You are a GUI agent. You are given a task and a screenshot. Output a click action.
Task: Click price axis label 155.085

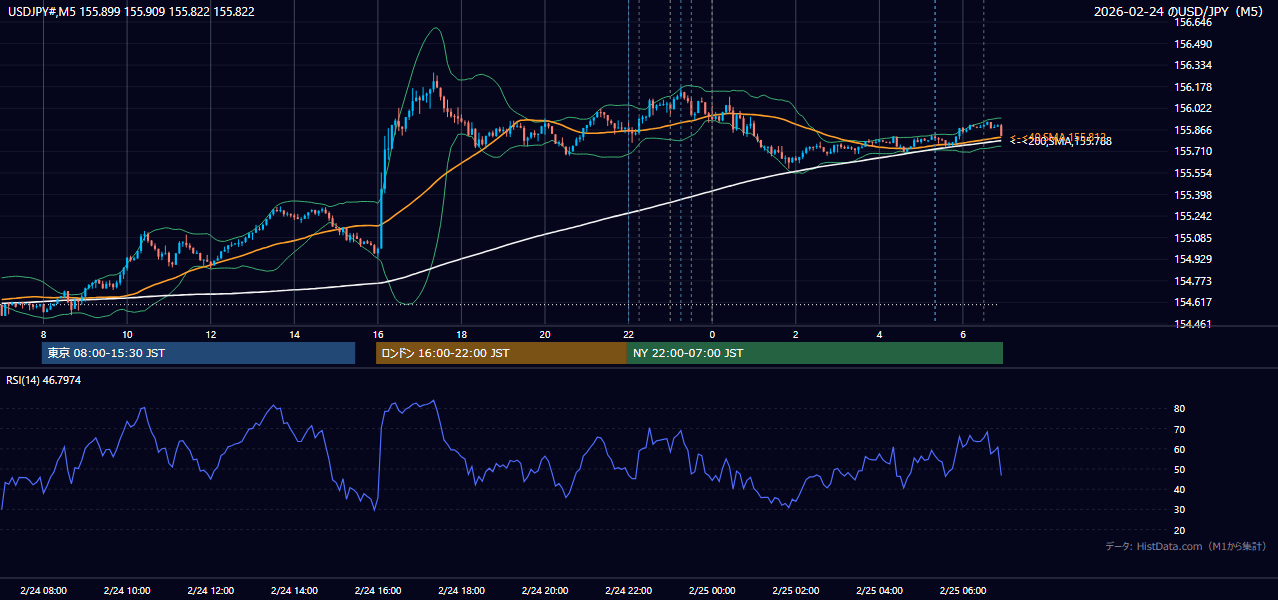[x=1194, y=238]
